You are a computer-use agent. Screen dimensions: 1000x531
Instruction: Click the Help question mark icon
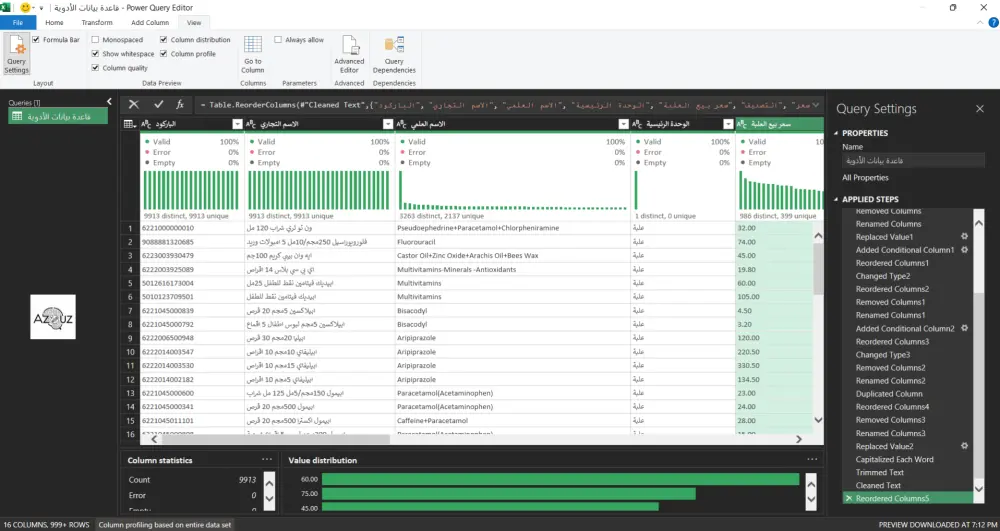(x=993, y=22)
